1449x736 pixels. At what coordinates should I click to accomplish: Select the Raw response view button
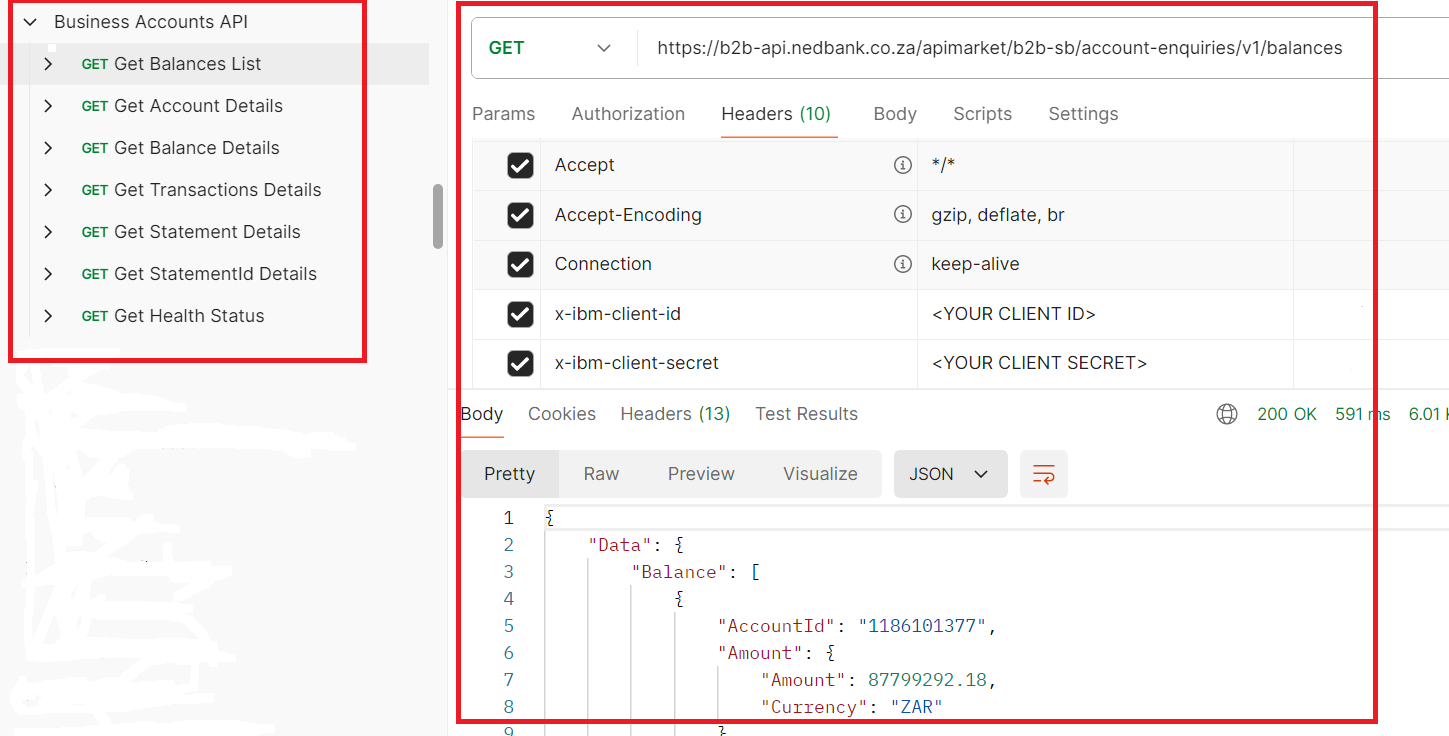pos(601,474)
